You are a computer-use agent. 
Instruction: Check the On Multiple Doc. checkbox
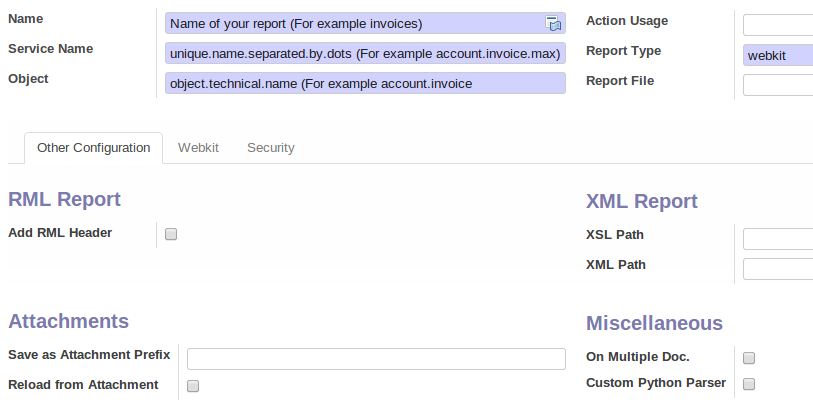click(x=749, y=358)
